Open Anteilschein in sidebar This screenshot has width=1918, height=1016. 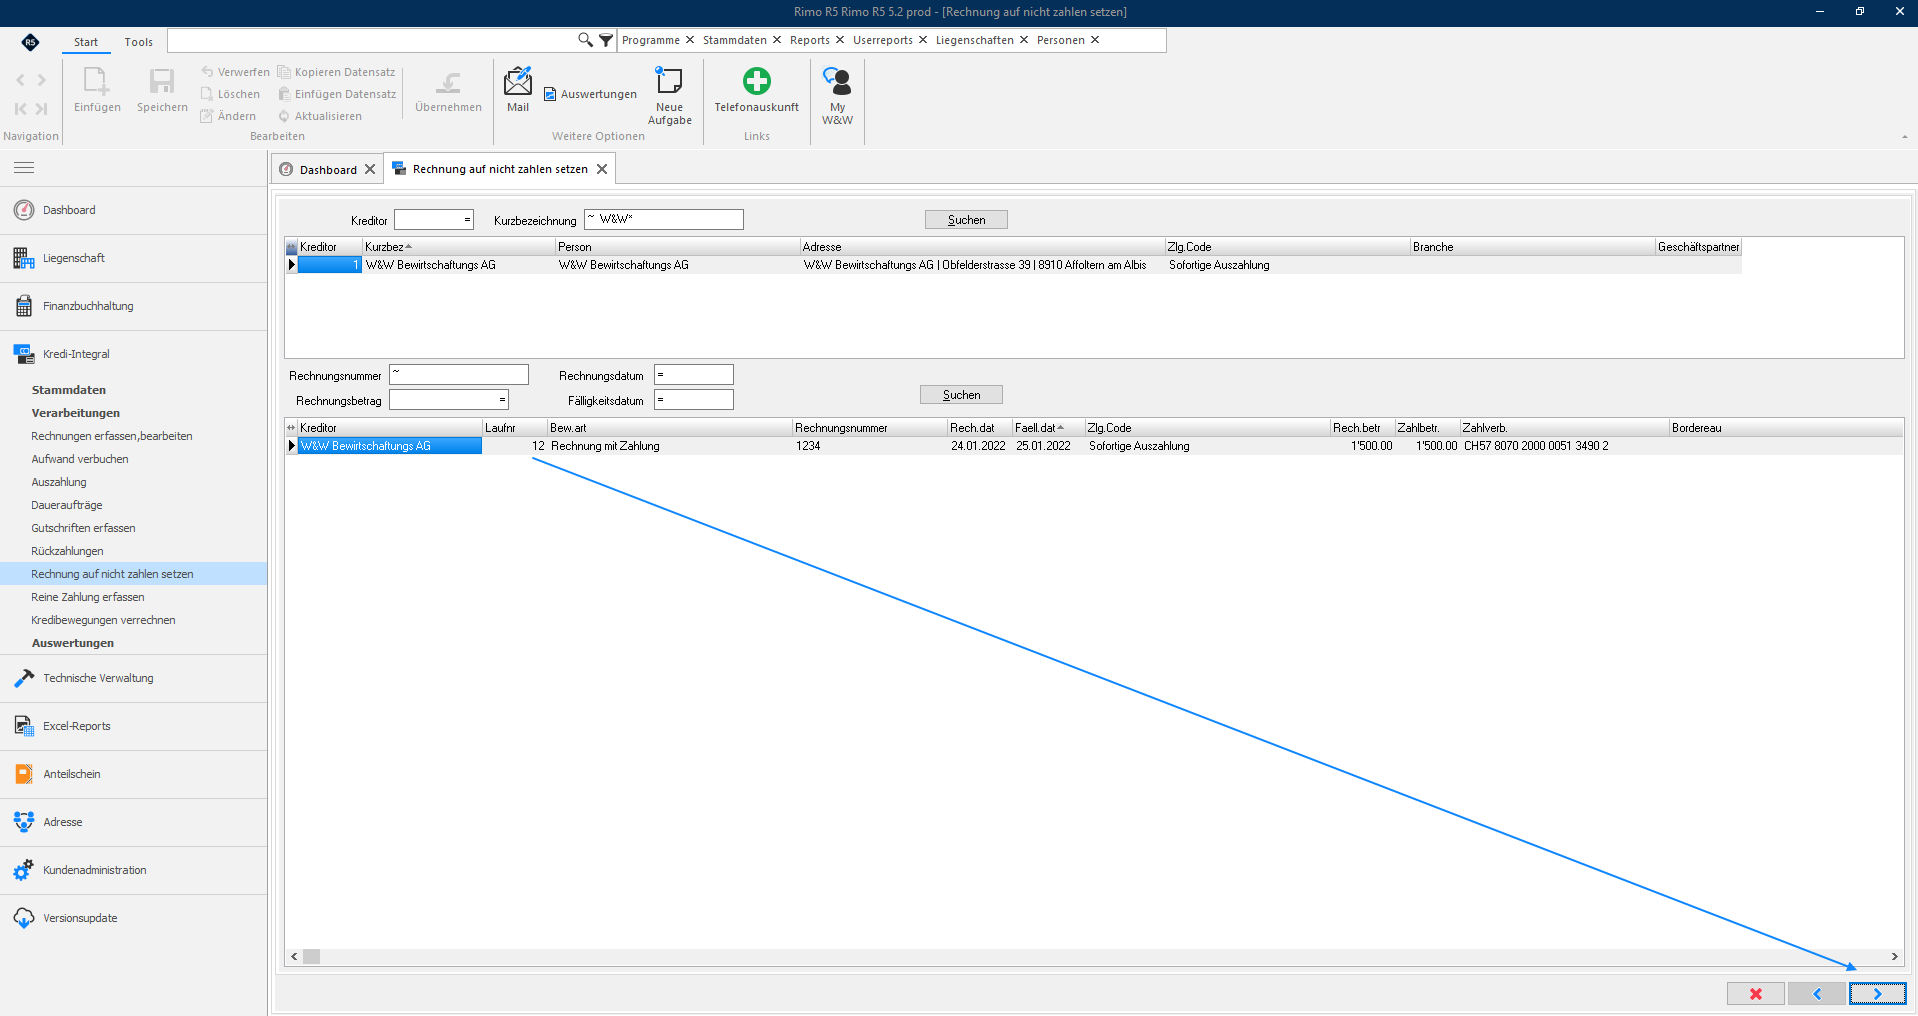click(133, 774)
